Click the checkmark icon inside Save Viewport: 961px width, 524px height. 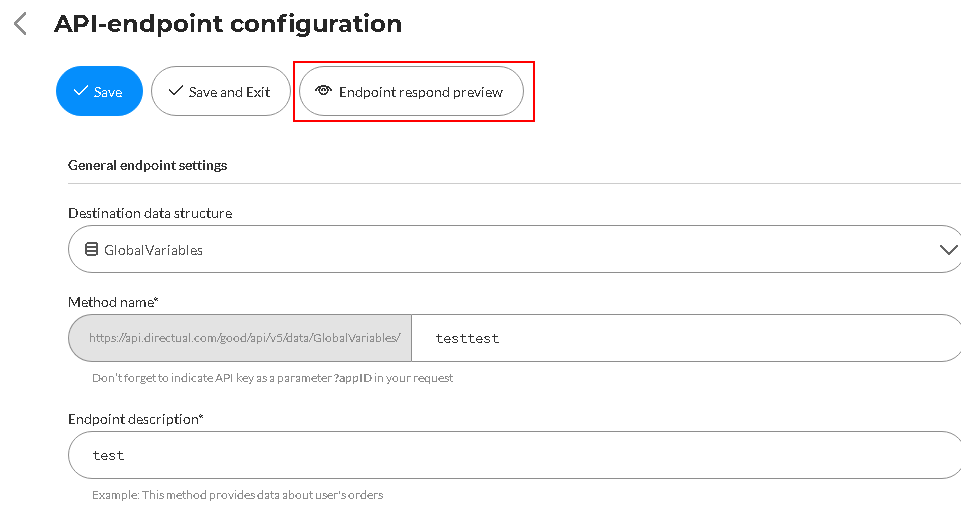click(80, 91)
